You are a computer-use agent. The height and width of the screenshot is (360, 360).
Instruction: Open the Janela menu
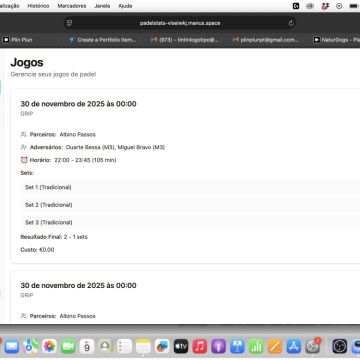coord(102,6)
